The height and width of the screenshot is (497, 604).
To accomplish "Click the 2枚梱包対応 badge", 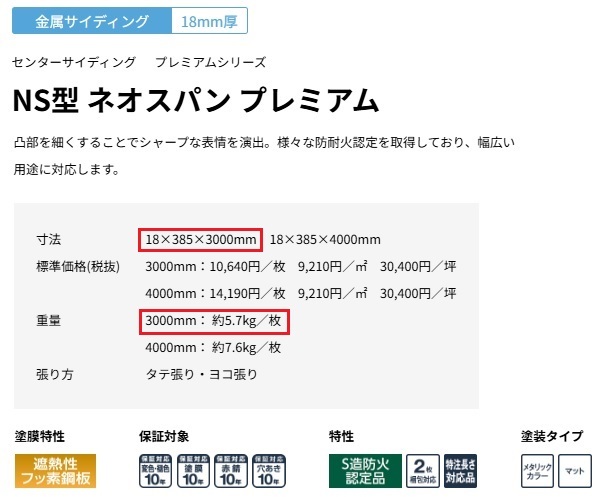I will [x=423, y=471].
